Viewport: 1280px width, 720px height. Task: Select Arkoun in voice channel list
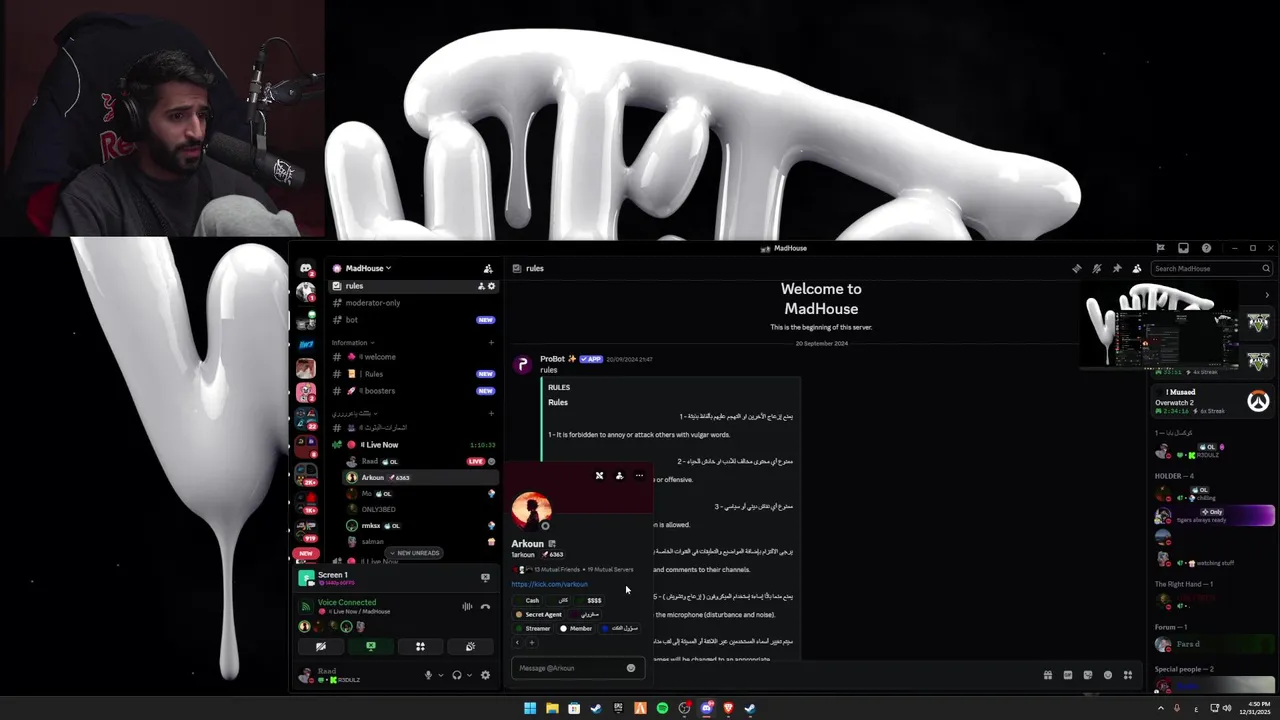click(418, 477)
